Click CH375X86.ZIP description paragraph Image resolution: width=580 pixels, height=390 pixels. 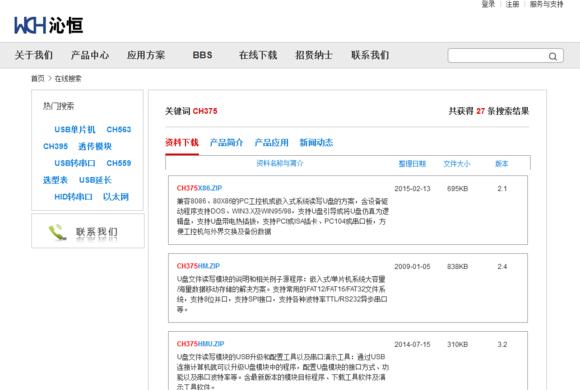pyautogui.click(x=283, y=216)
